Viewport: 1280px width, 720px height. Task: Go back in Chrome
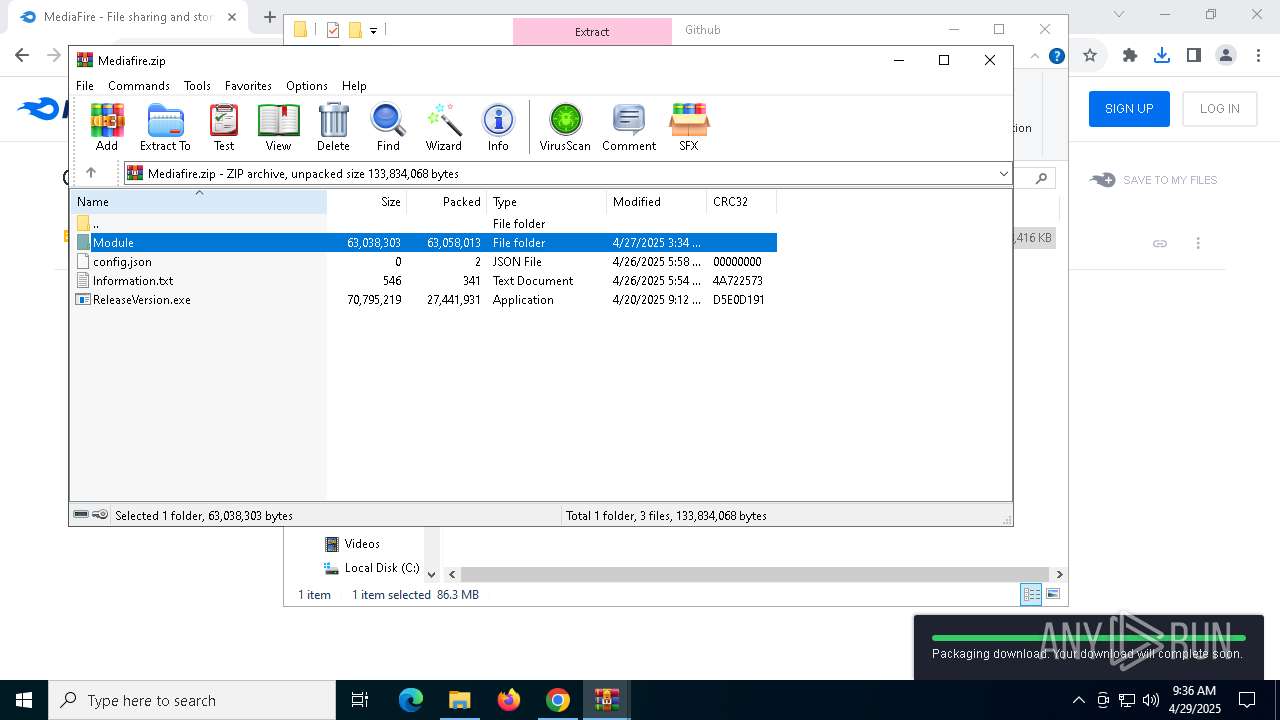pos(22,56)
